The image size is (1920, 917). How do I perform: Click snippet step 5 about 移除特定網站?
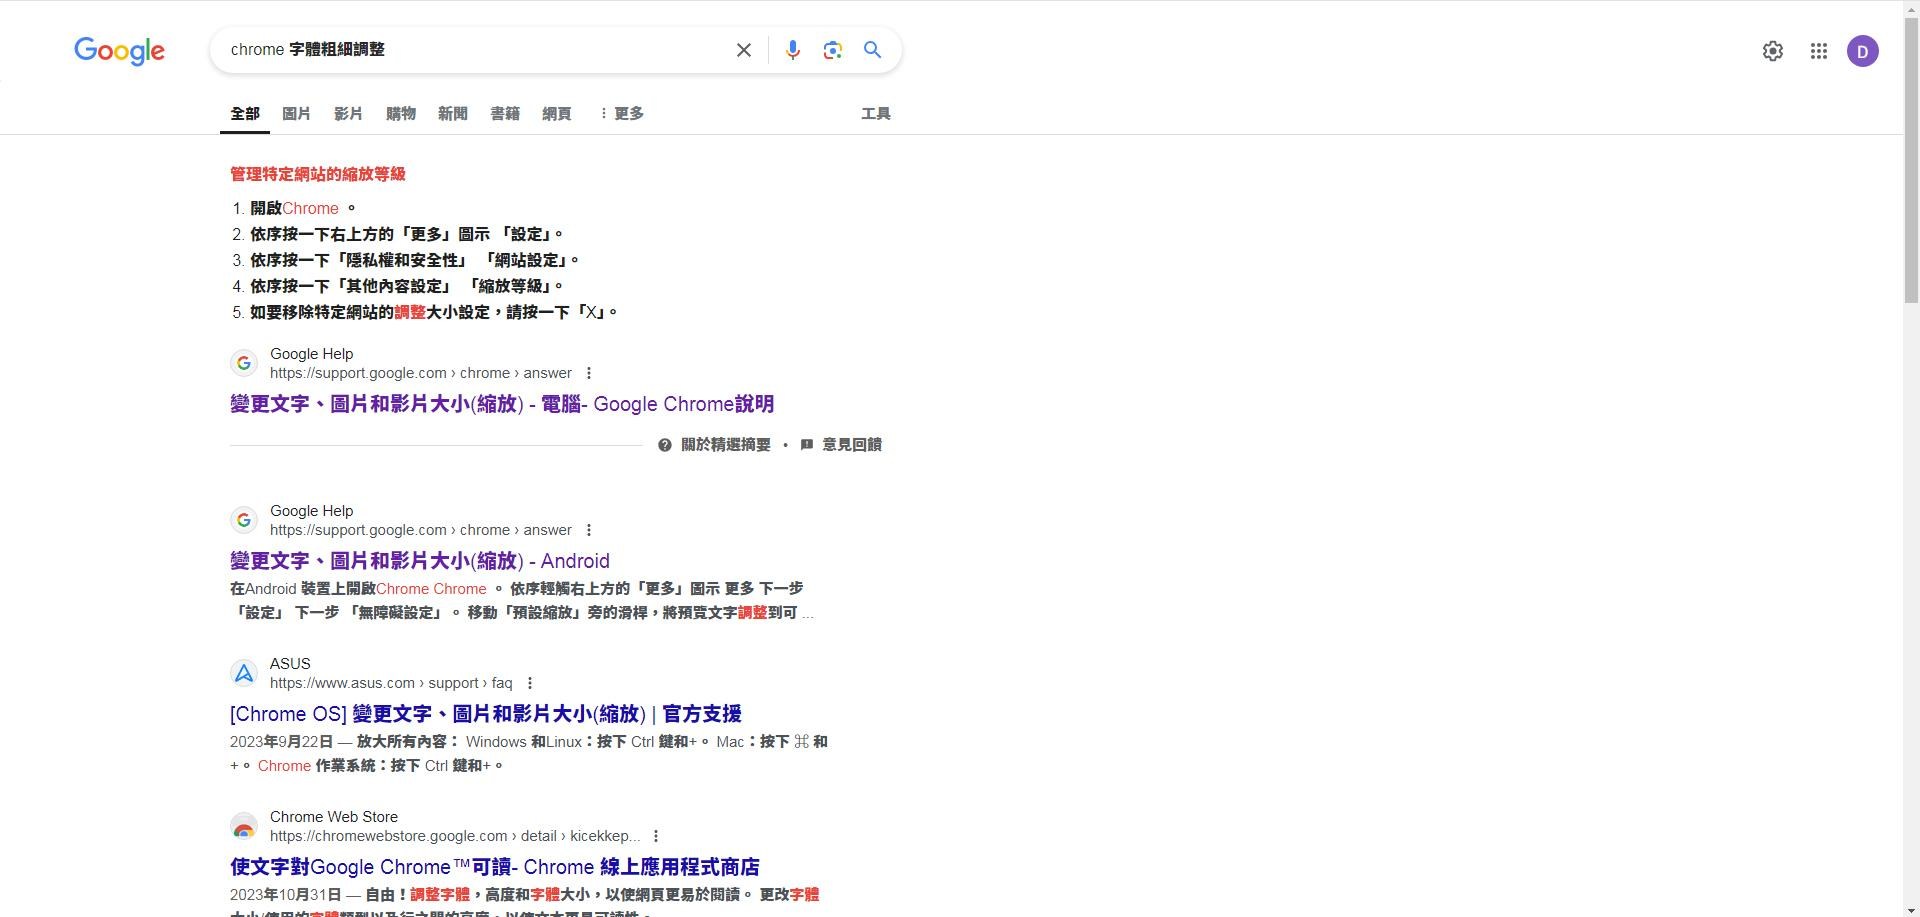click(433, 312)
